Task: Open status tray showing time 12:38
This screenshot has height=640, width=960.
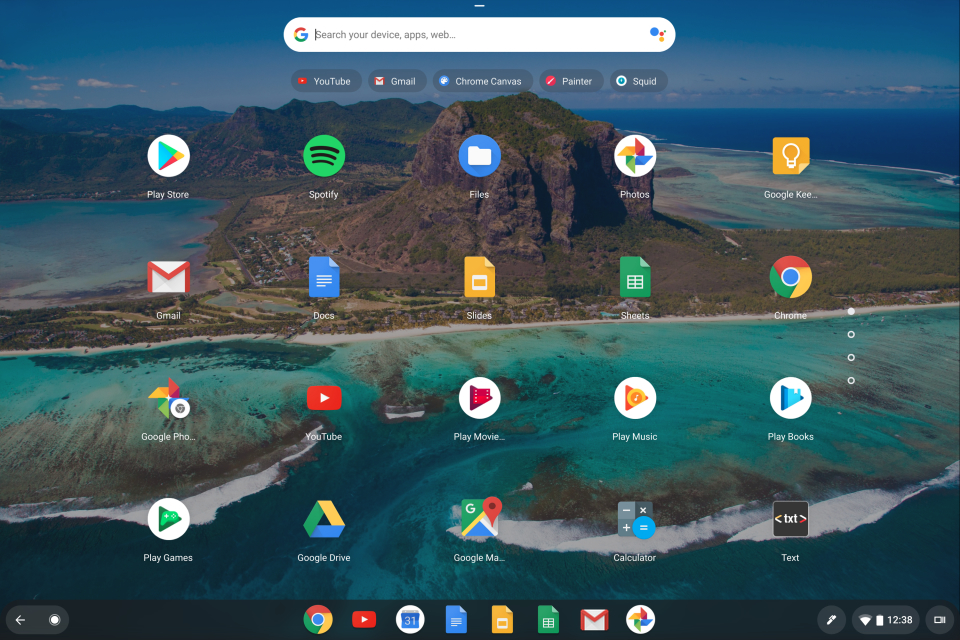Action: coord(885,620)
